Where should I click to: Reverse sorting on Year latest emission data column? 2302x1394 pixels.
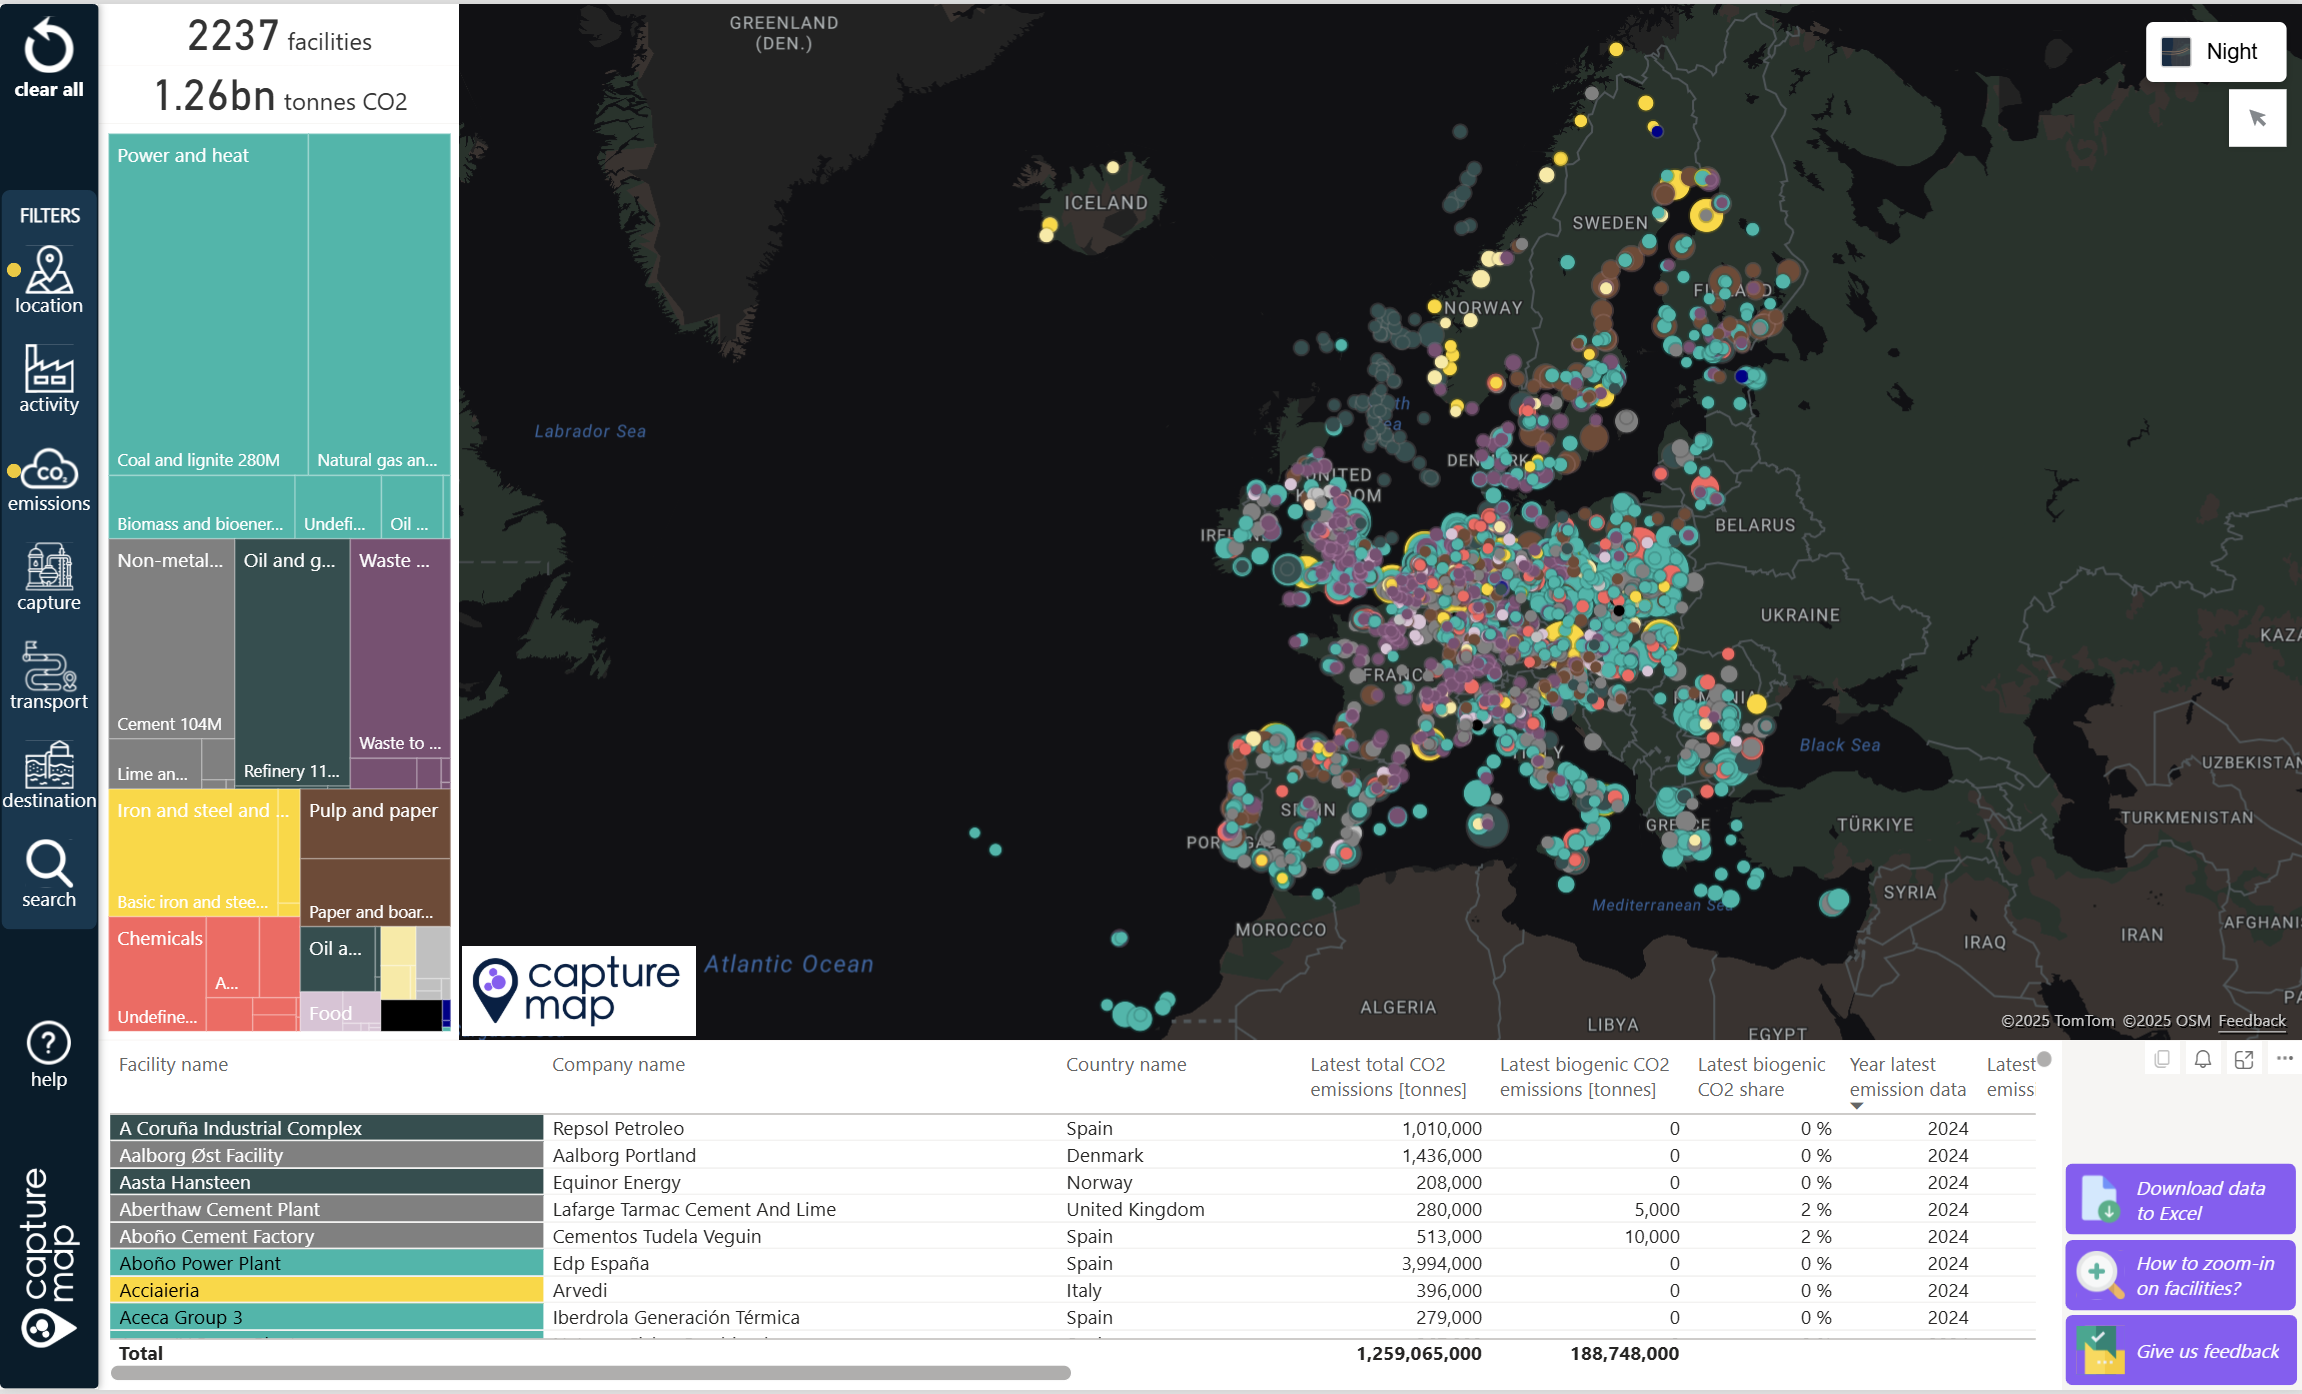(x=1905, y=1076)
